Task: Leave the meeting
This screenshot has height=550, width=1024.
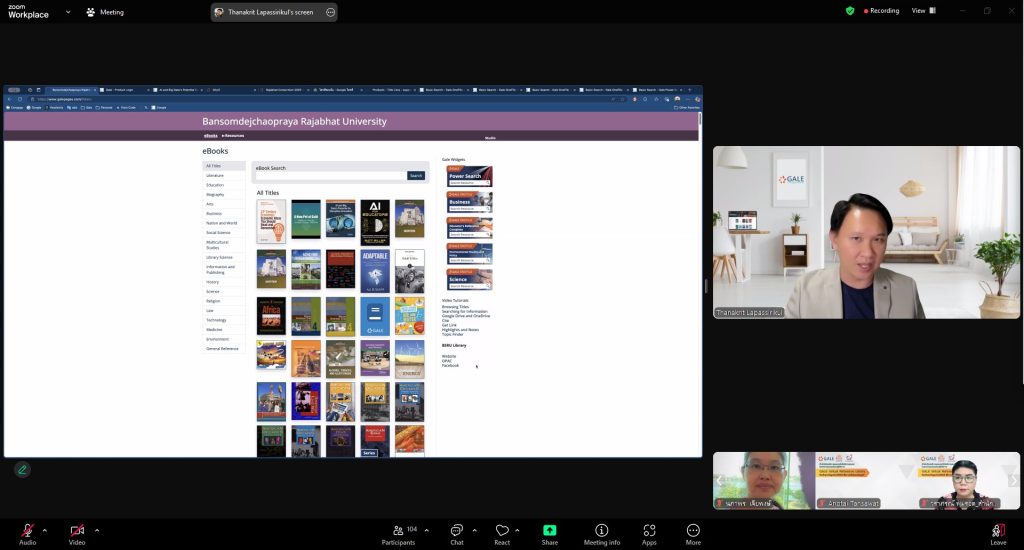Action: (999, 534)
